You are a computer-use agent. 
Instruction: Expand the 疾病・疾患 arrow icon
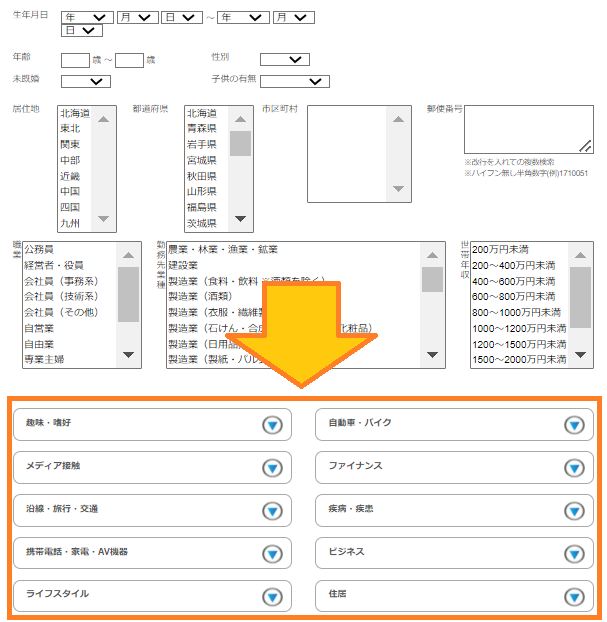(573, 511)
